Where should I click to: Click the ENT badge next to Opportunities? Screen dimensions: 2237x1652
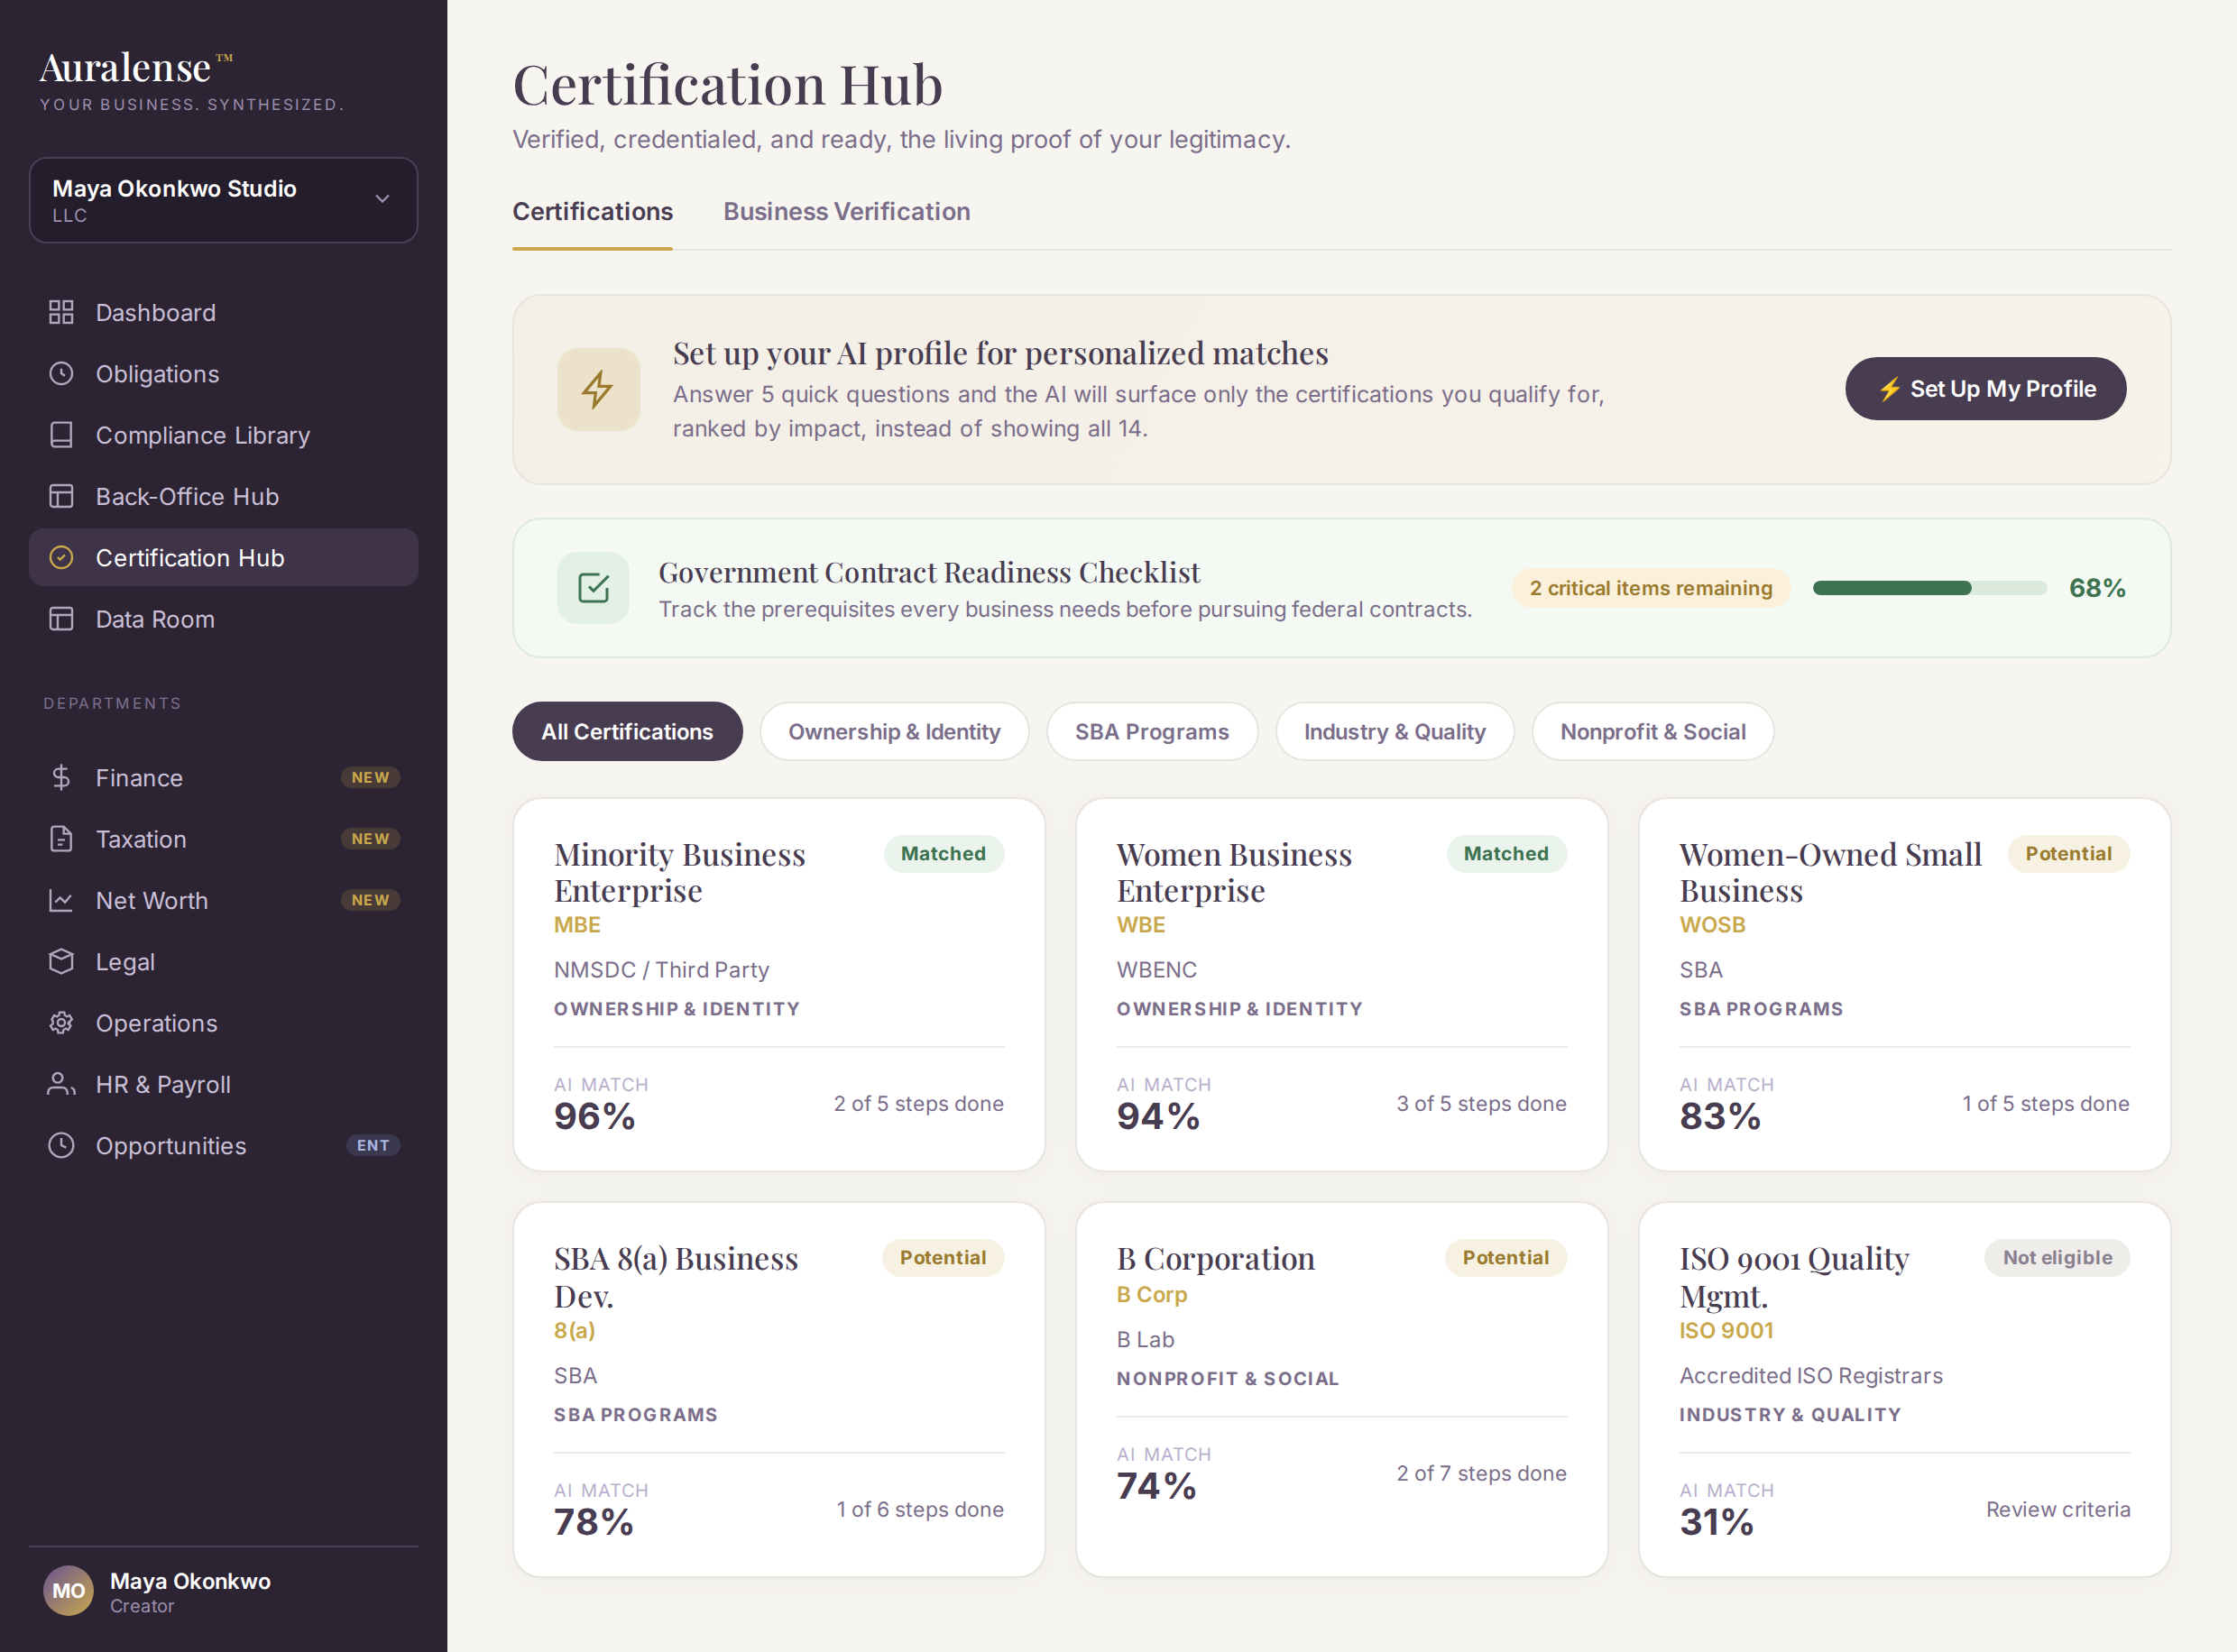(373, 1145)
